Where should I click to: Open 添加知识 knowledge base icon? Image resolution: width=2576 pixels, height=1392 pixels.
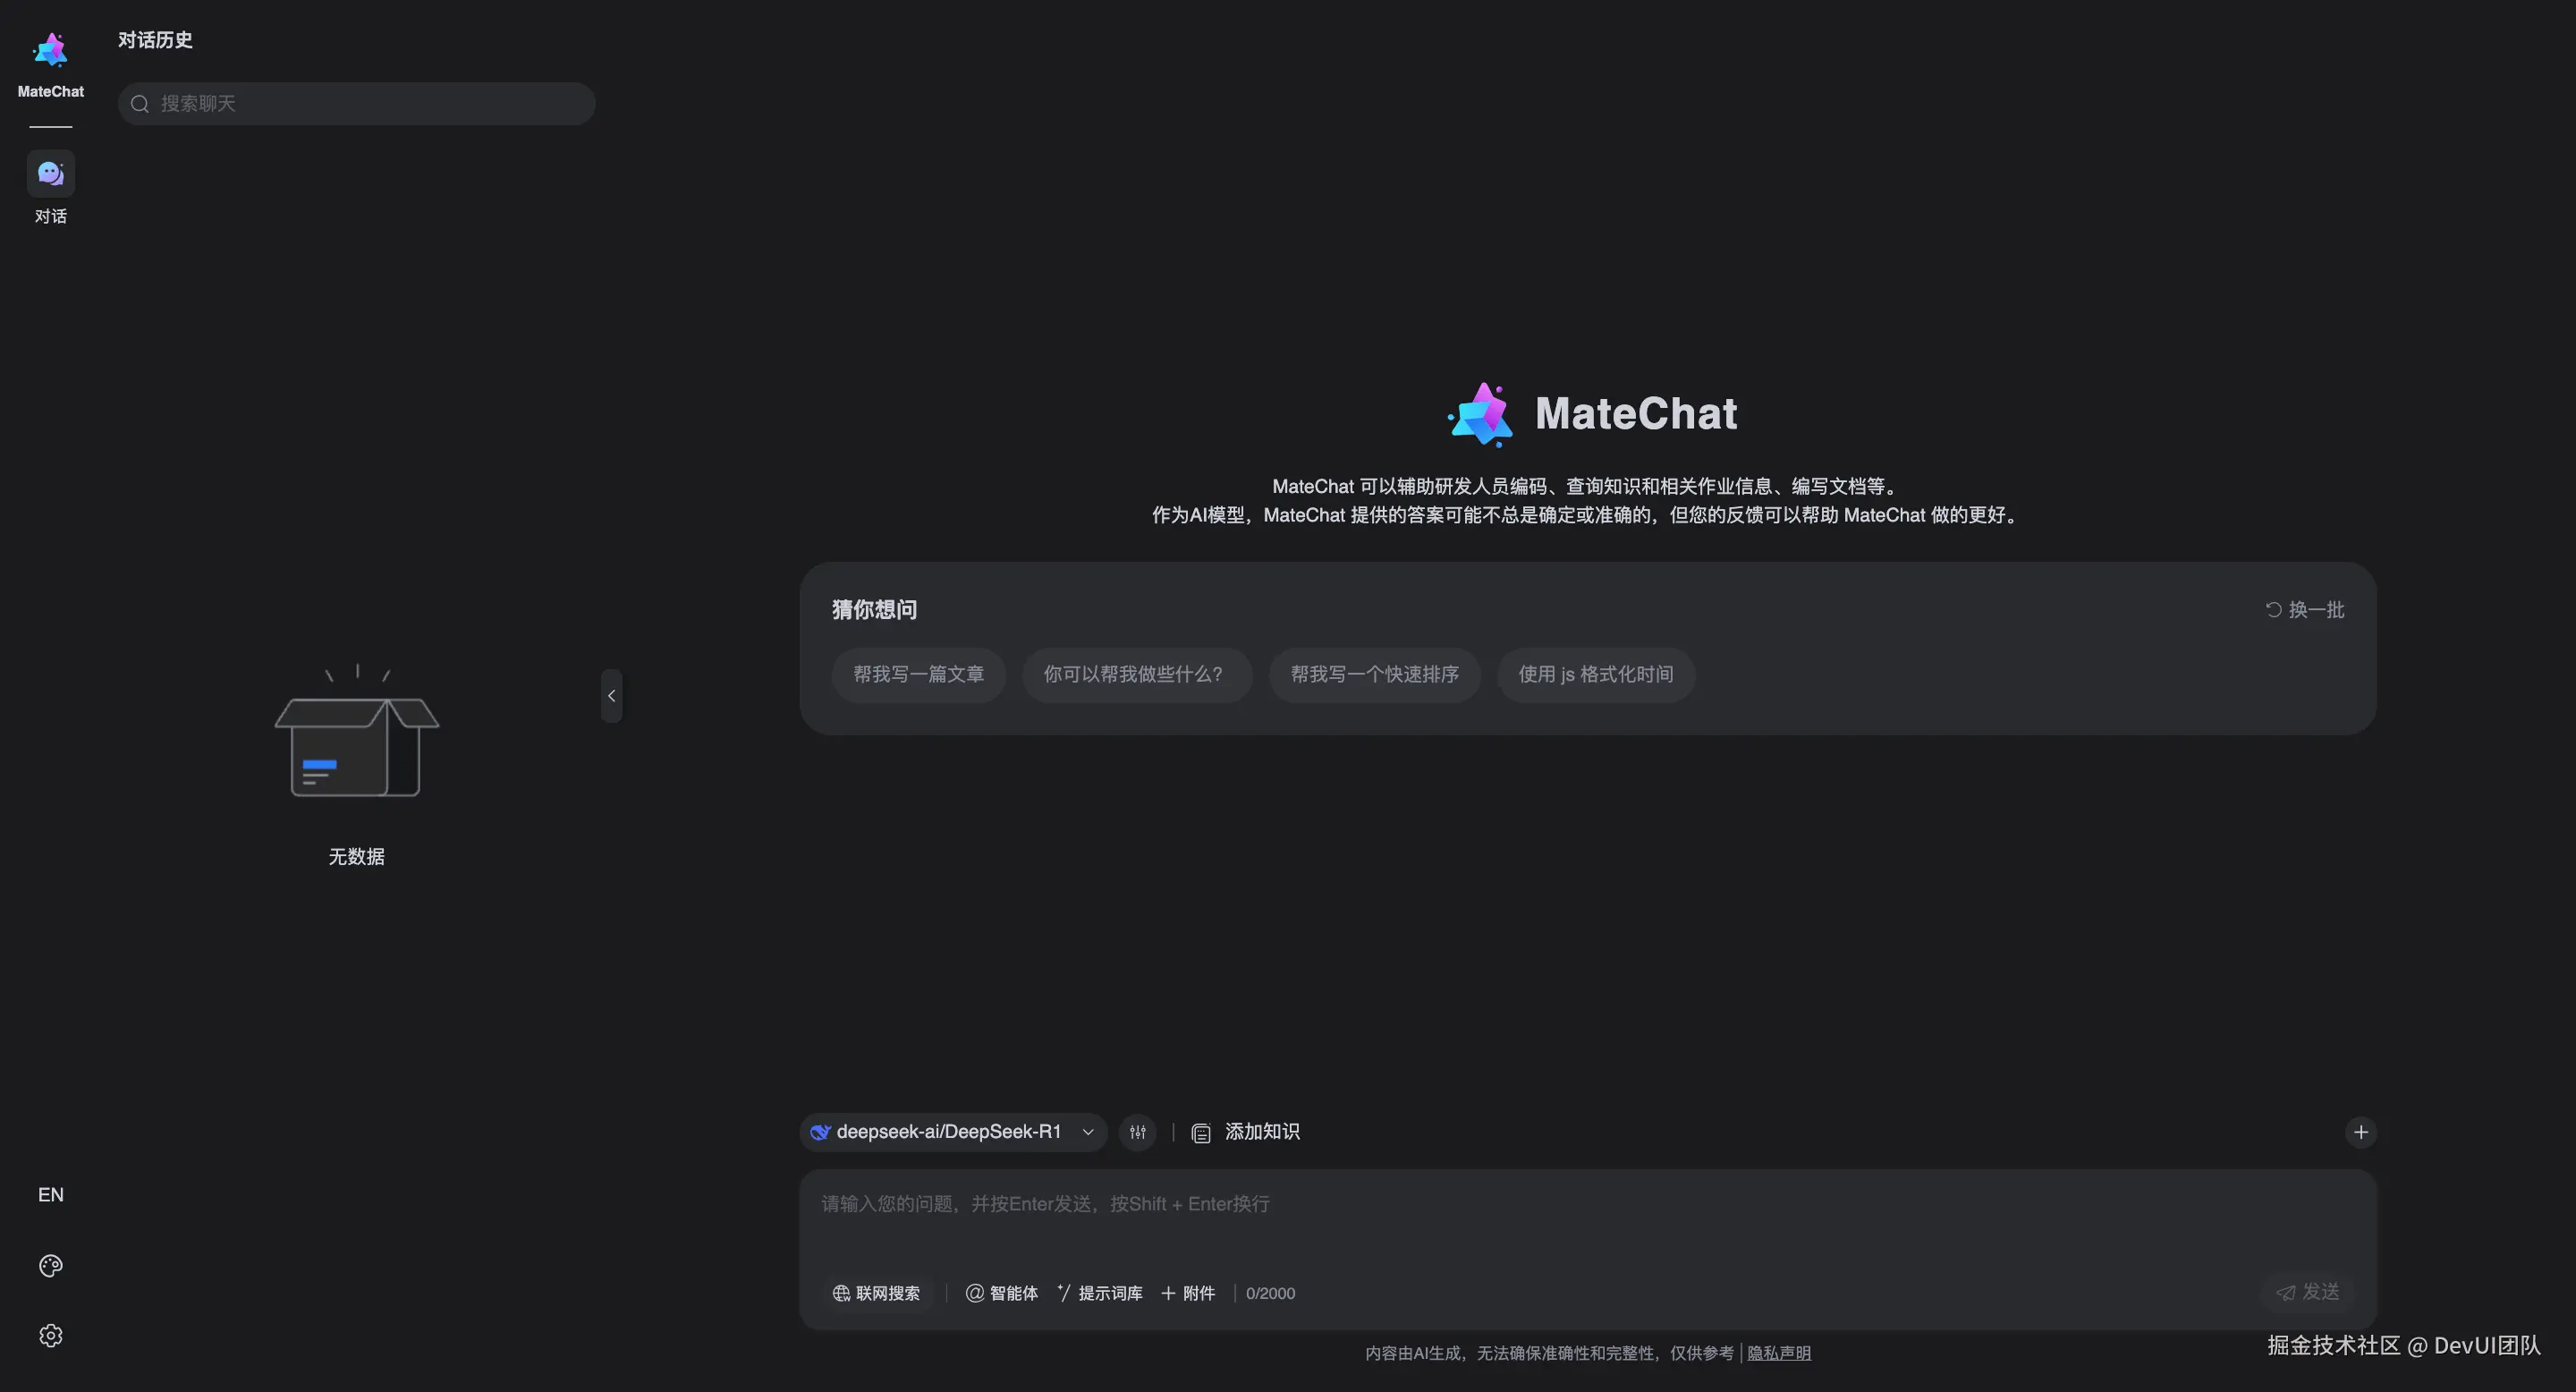[1201, 1132]
